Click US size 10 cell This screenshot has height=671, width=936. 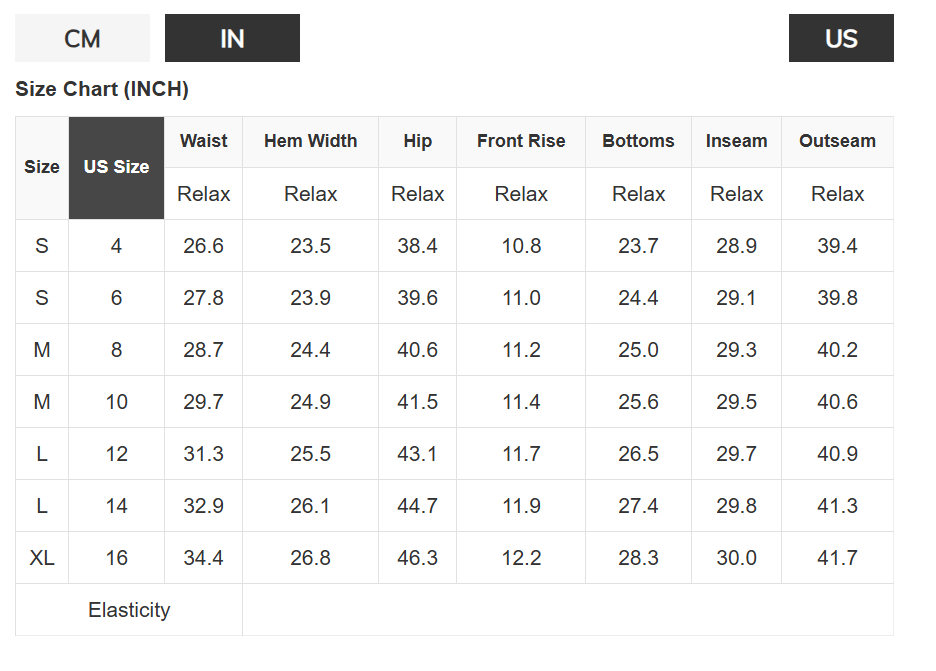pos(116,402)
